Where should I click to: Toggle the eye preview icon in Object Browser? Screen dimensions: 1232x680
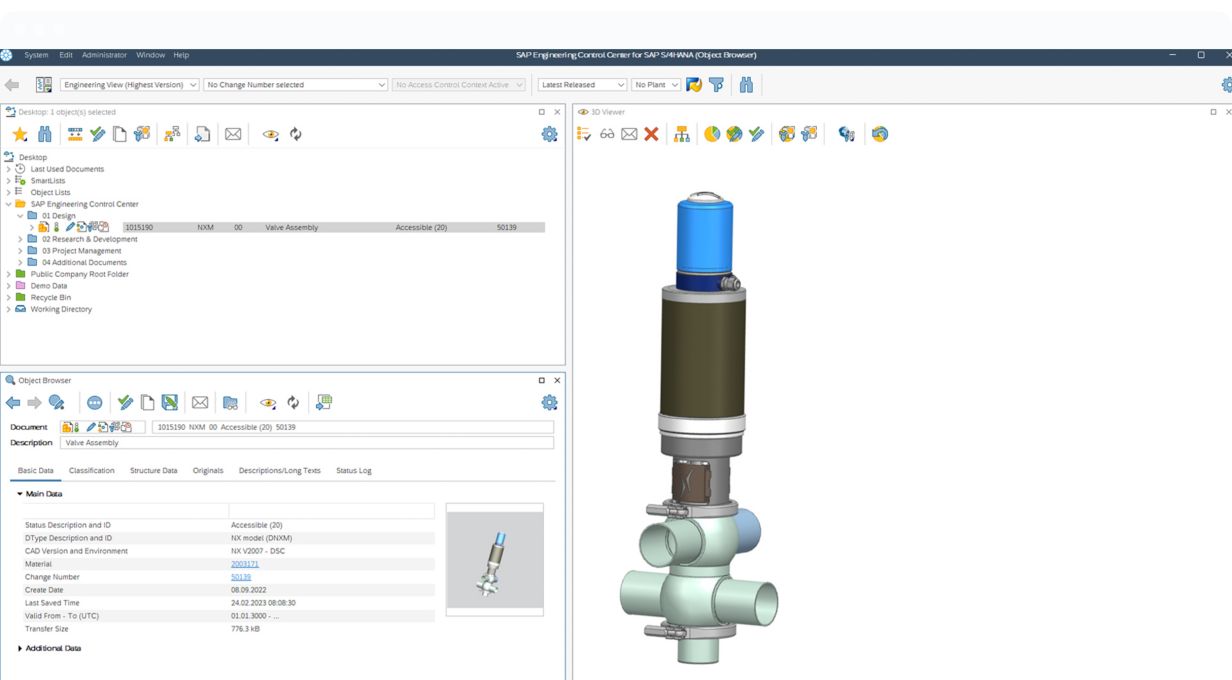click(268, 403)
